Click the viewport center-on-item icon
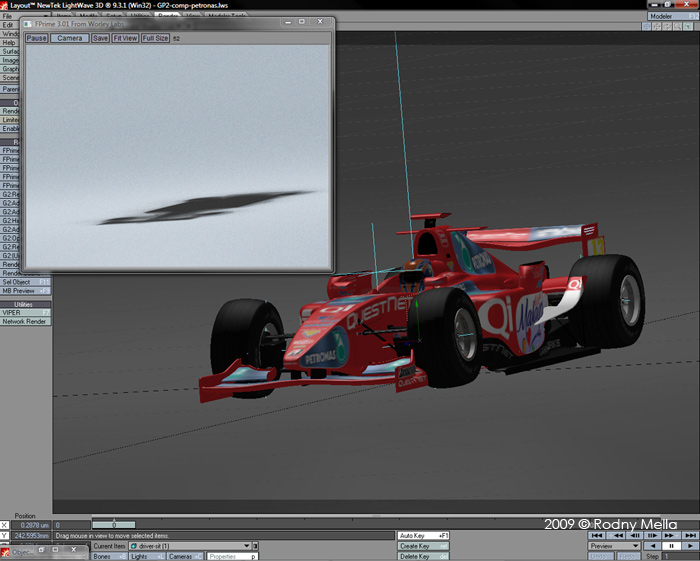This screenshot has width=700, height=561. [x=646, y=27]
